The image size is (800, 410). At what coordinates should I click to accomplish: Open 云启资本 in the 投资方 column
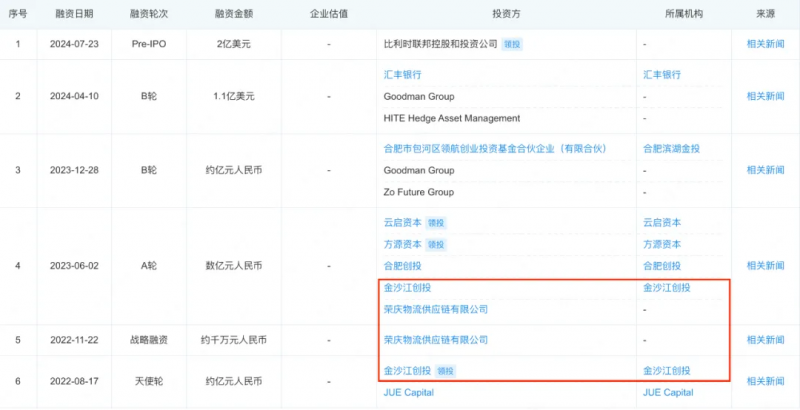coord(403,222)
